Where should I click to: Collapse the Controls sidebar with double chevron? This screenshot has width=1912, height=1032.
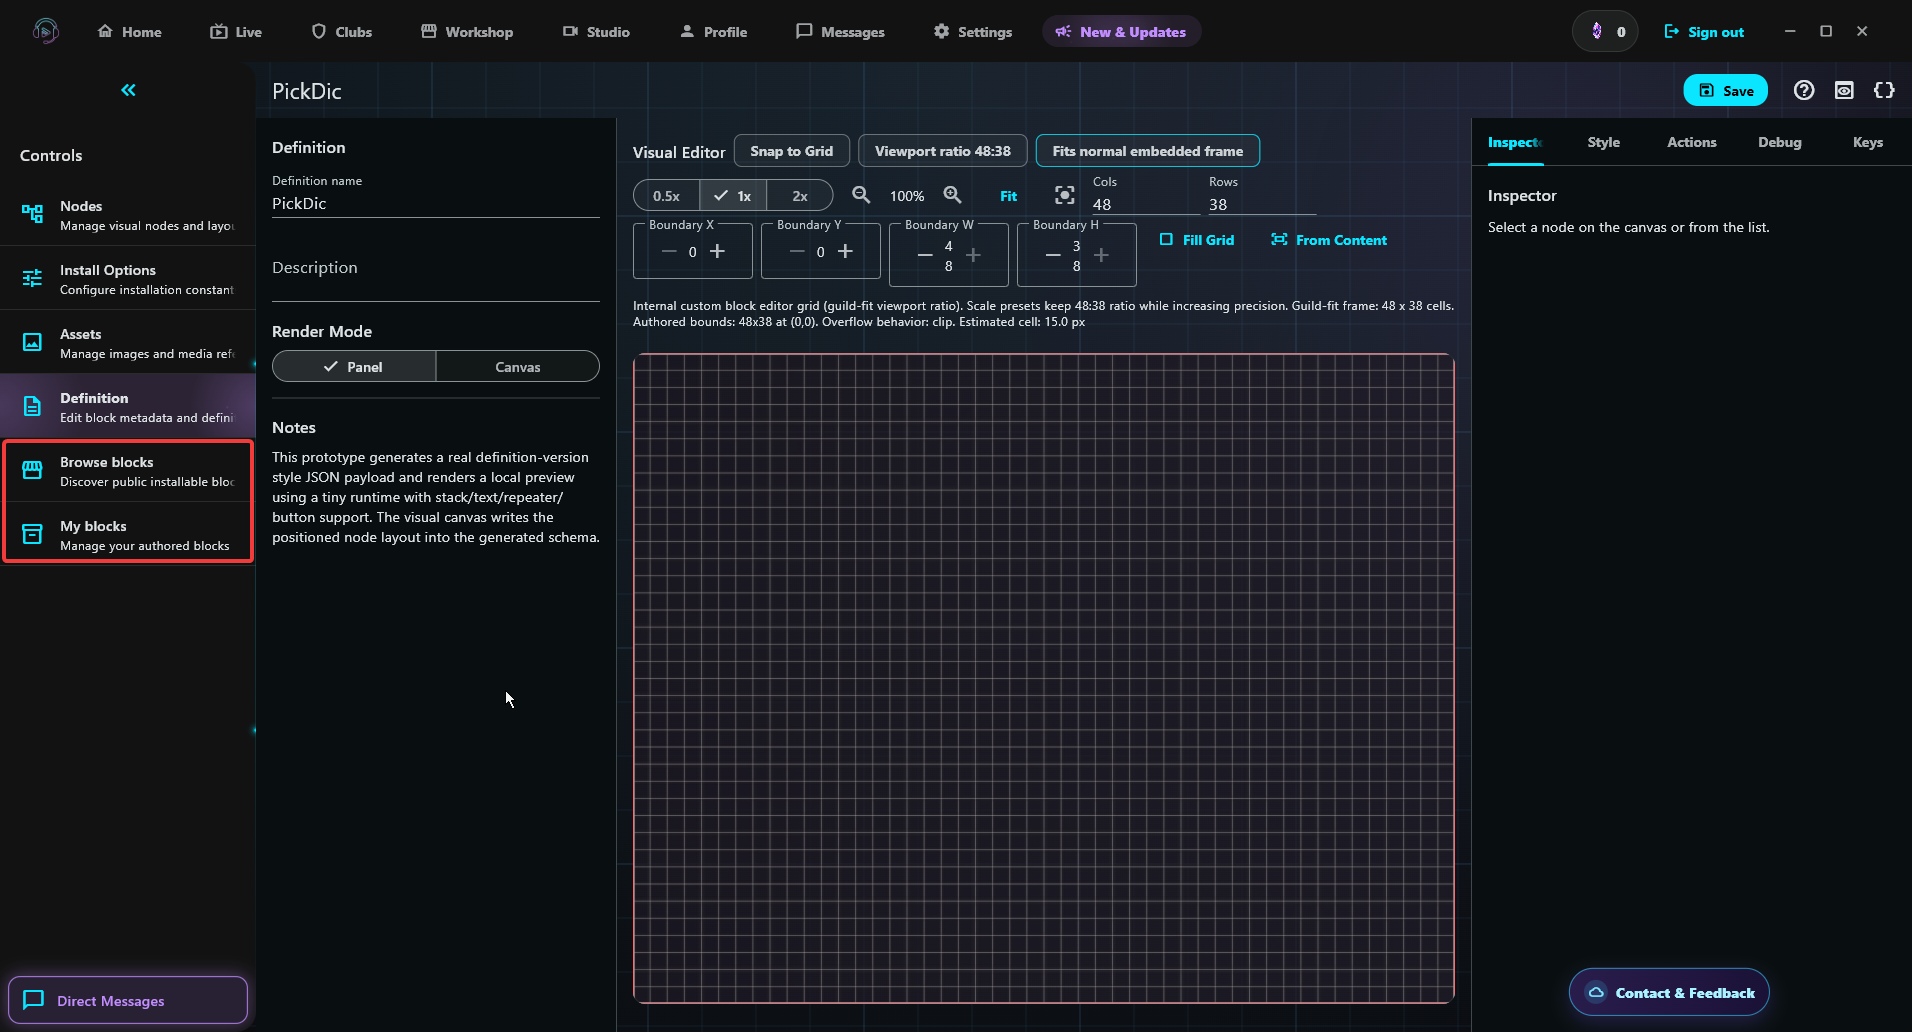(x=128, y=90)
